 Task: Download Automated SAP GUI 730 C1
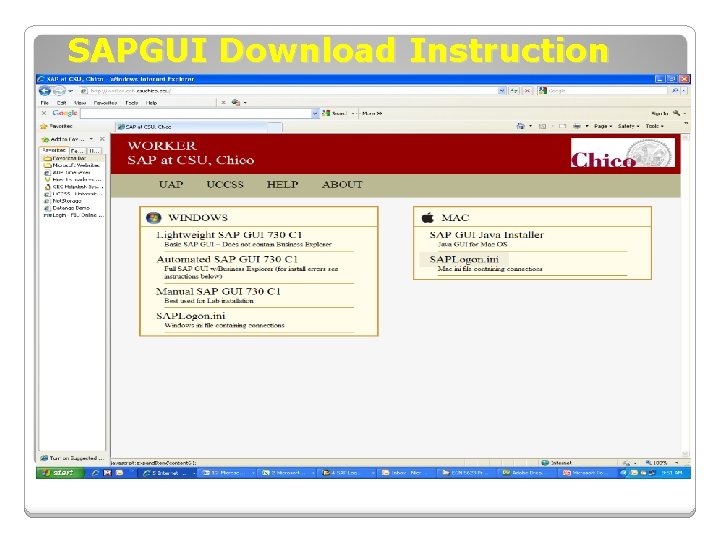tap(227, 259)
